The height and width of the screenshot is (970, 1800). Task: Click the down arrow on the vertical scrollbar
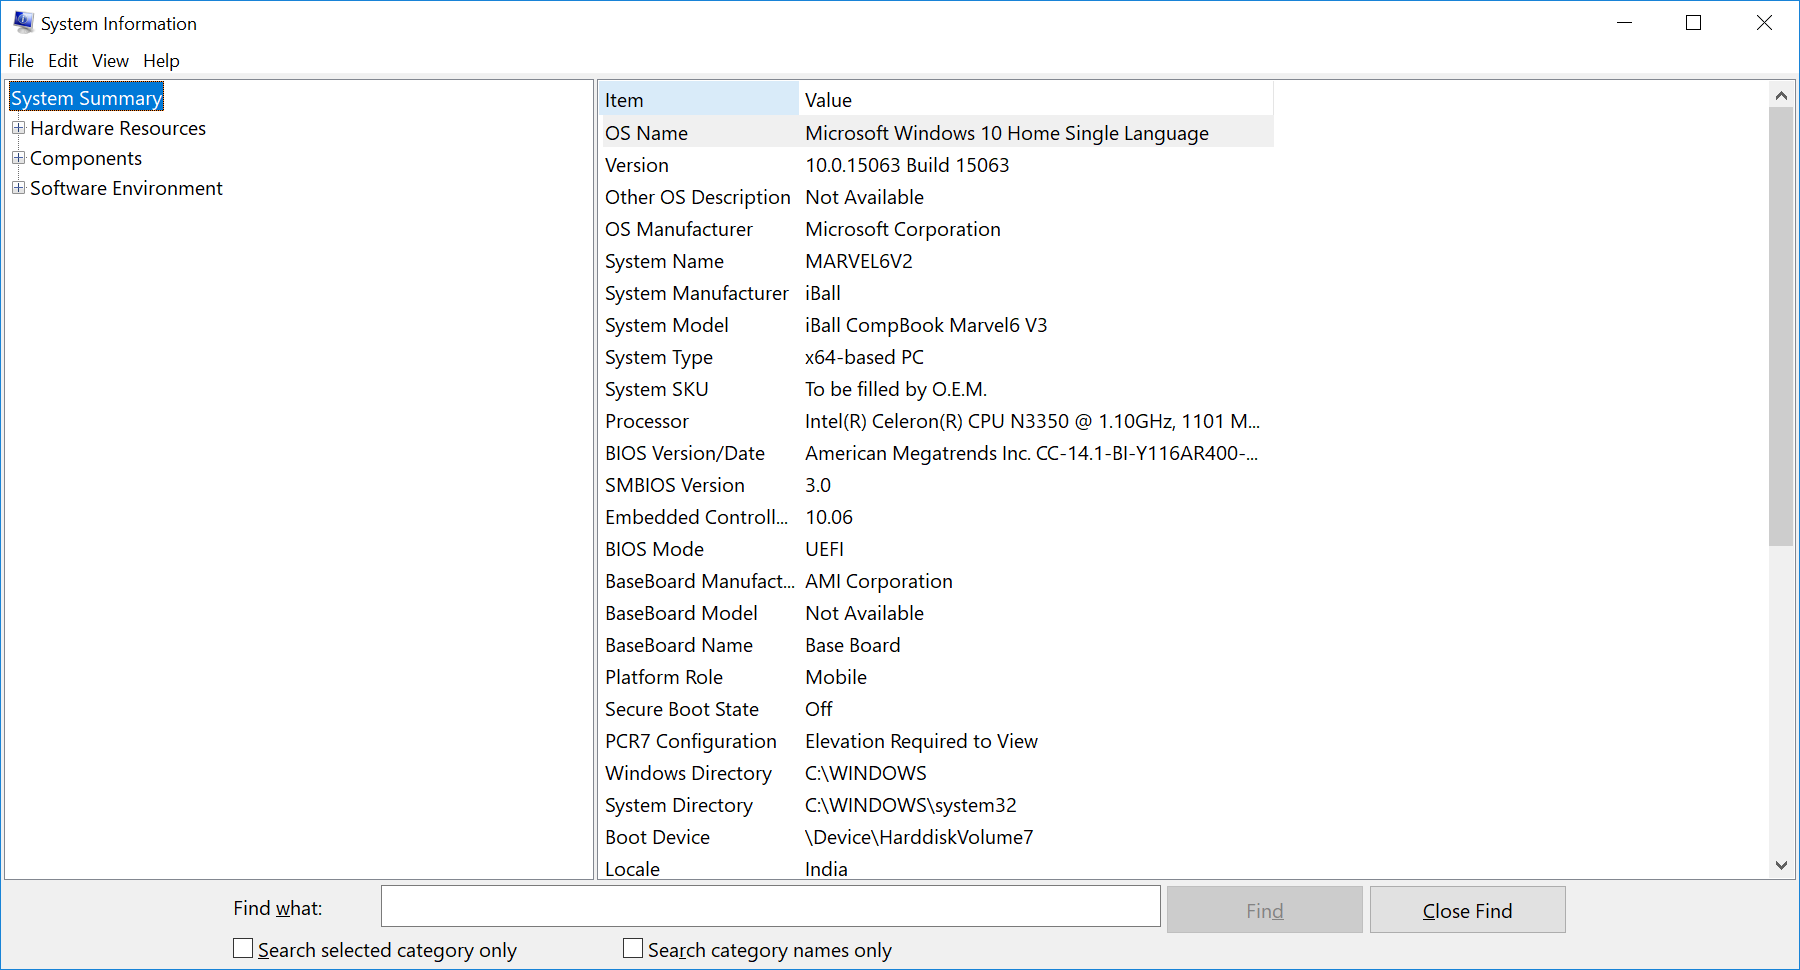pos(1782,864)
